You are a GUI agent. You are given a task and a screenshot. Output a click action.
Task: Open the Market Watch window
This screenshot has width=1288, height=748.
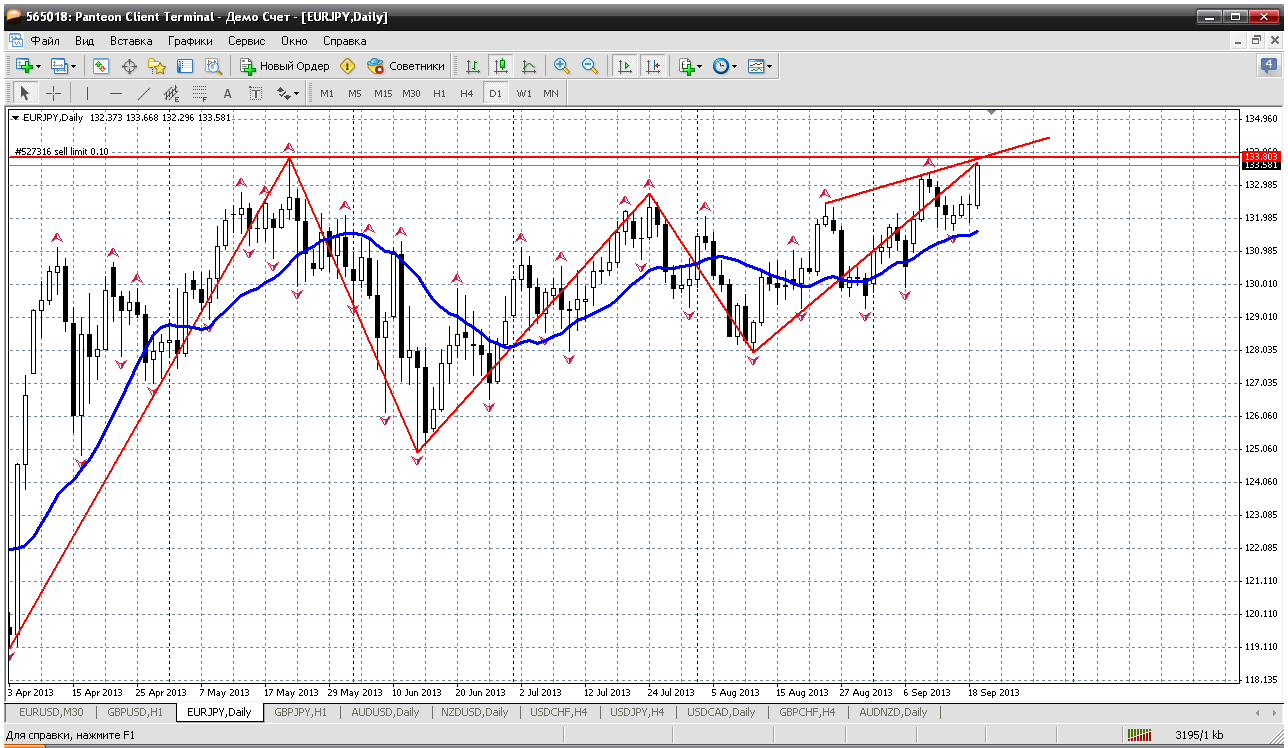click(101, 66)
